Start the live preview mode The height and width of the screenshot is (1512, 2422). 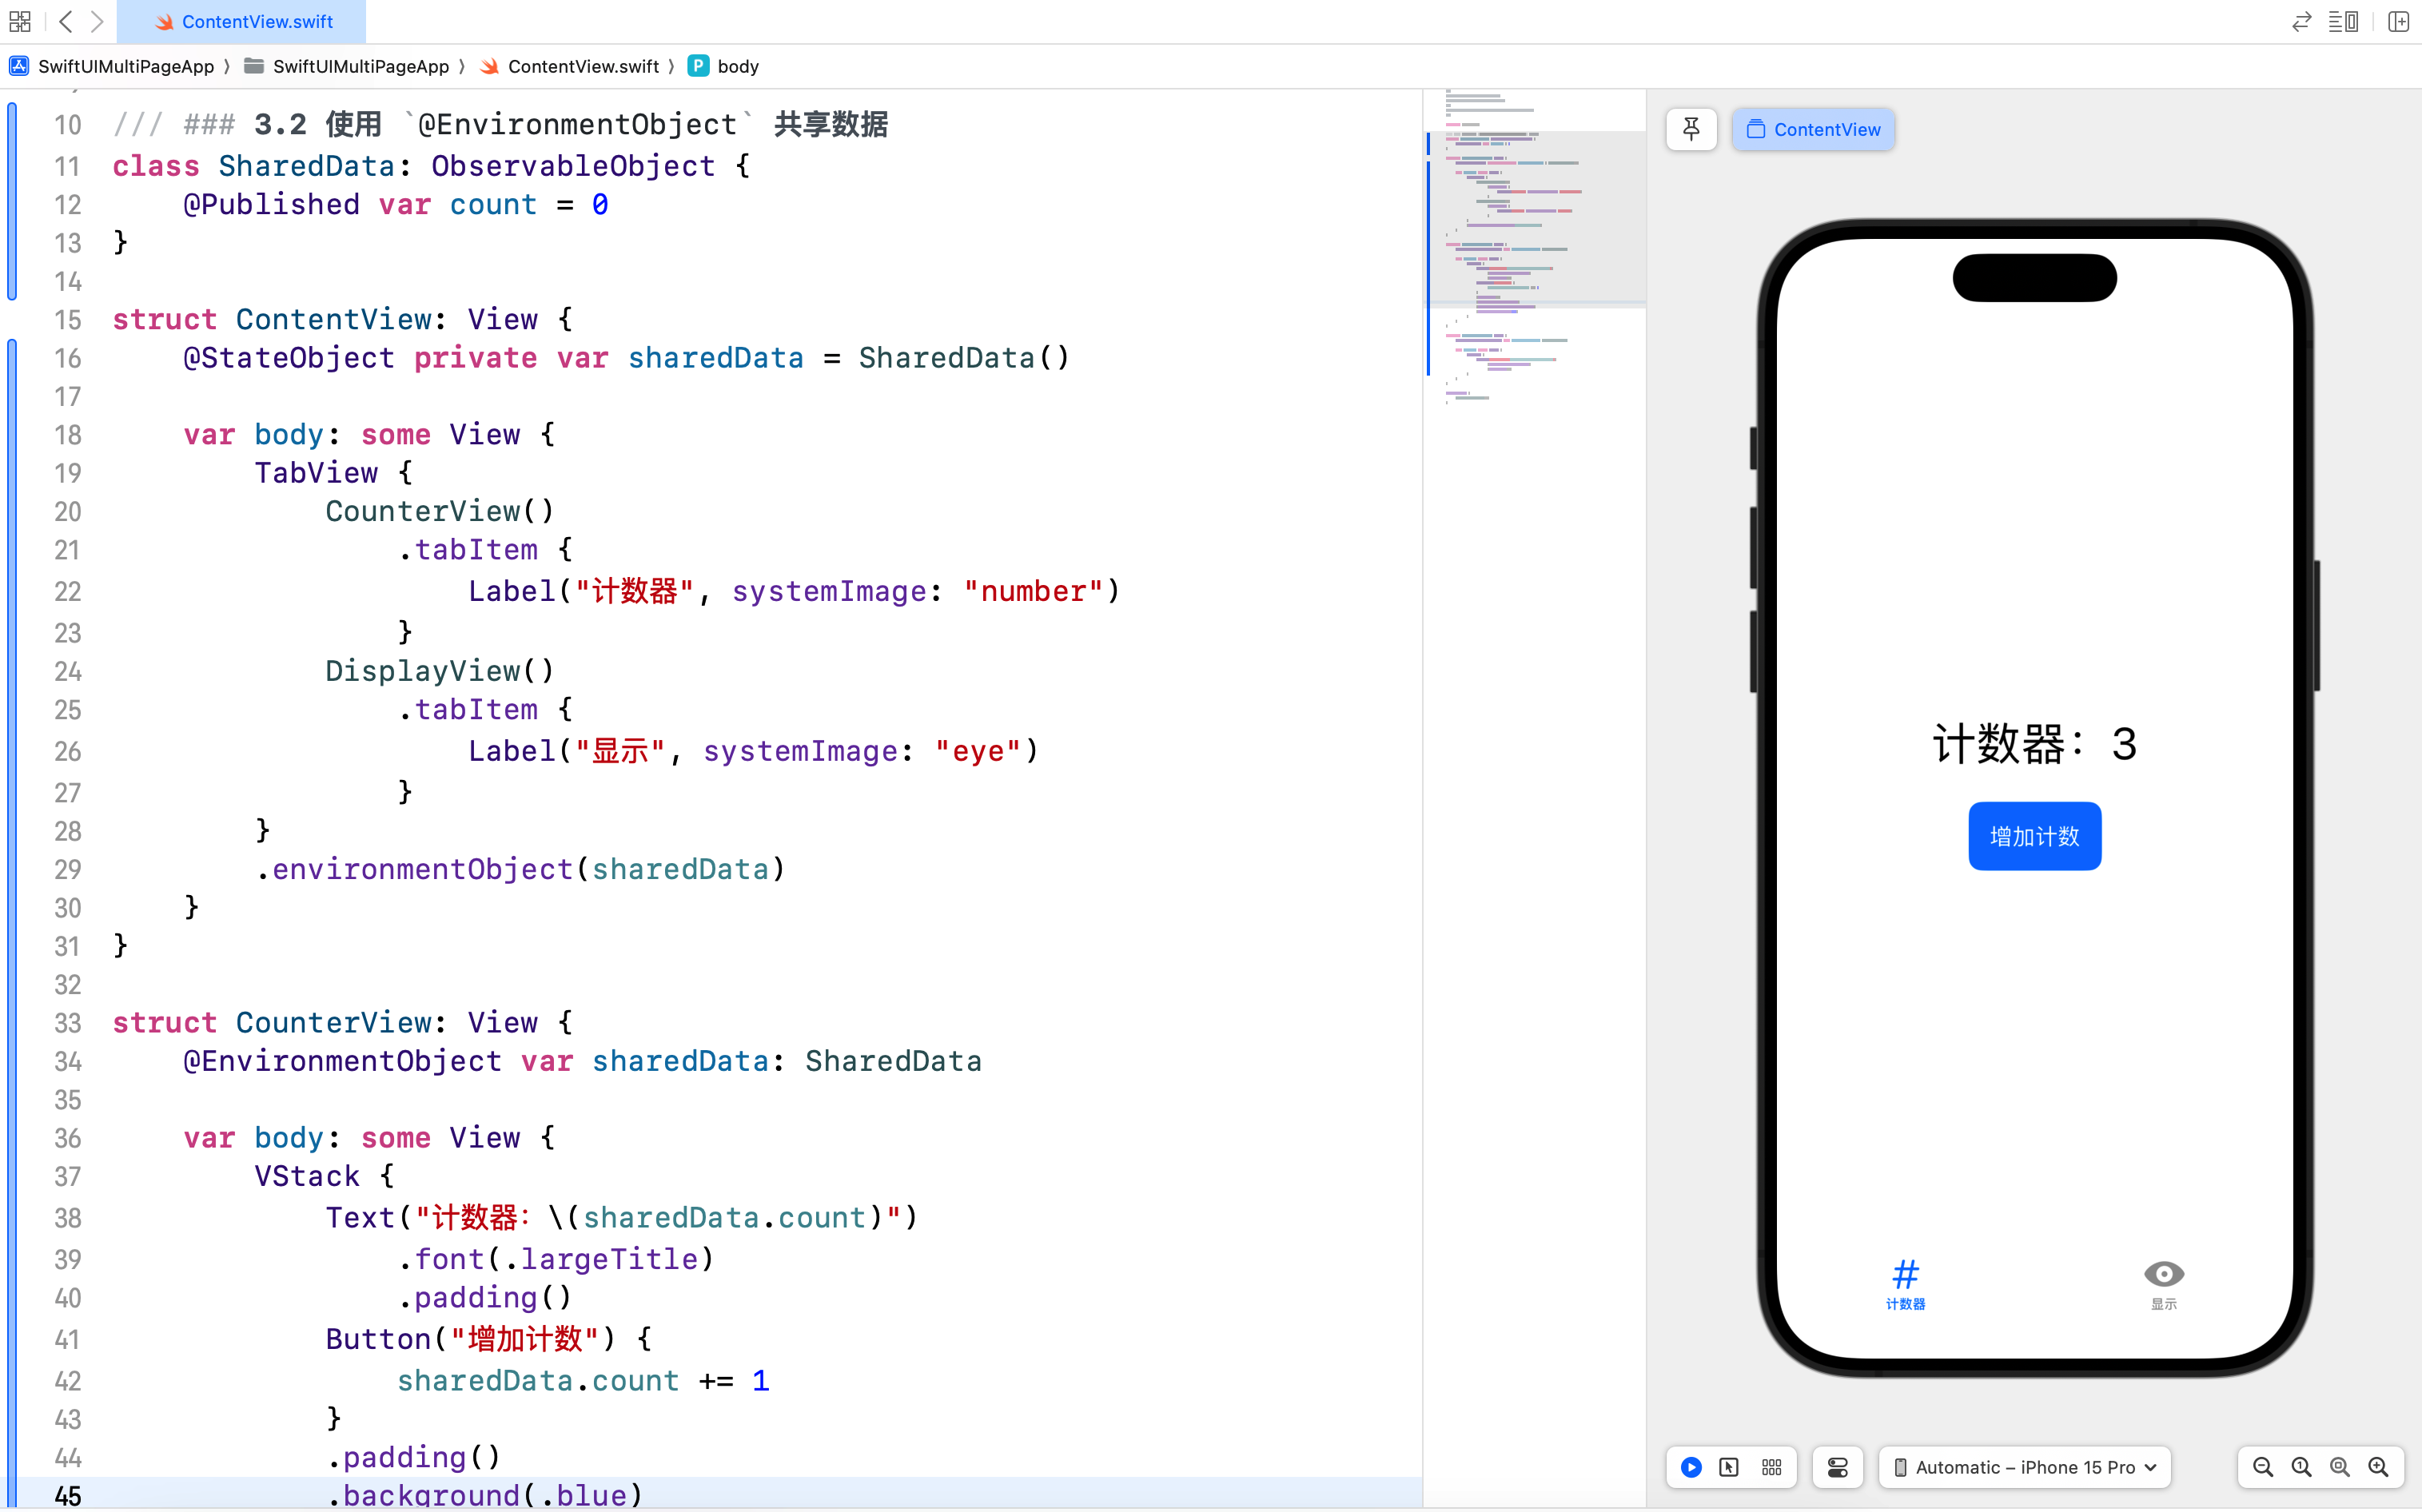pyautogui.click(x=1691, y=1467)
